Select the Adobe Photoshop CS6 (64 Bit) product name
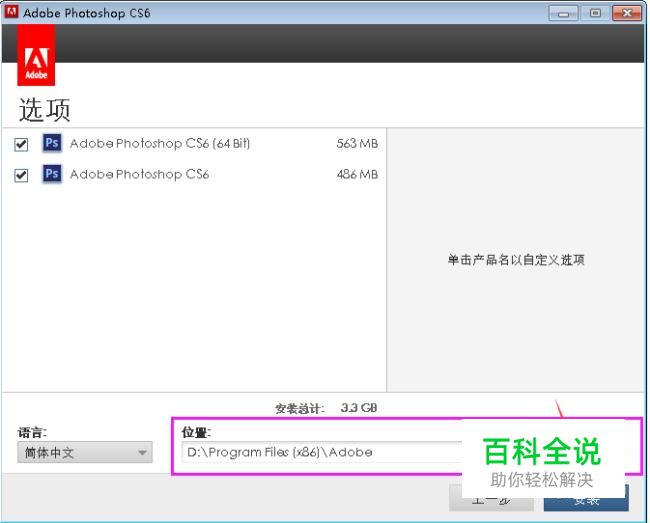The height and width of the screenshot is (523, 650). click(x=160, y=143)
